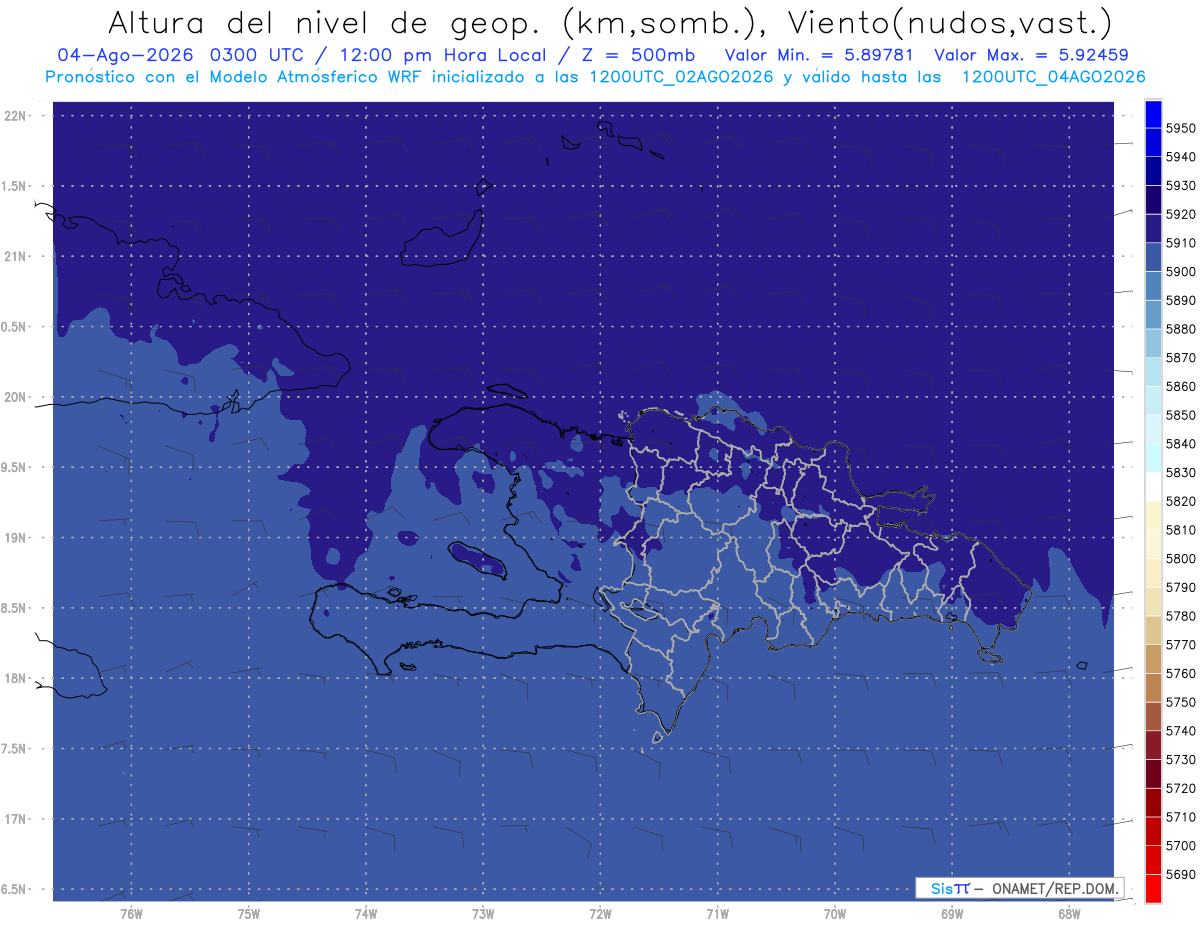Click the 5920 colorbar label
Image resolution: width=1200 pixels, height=927 pixels.
coord(1180,214)
